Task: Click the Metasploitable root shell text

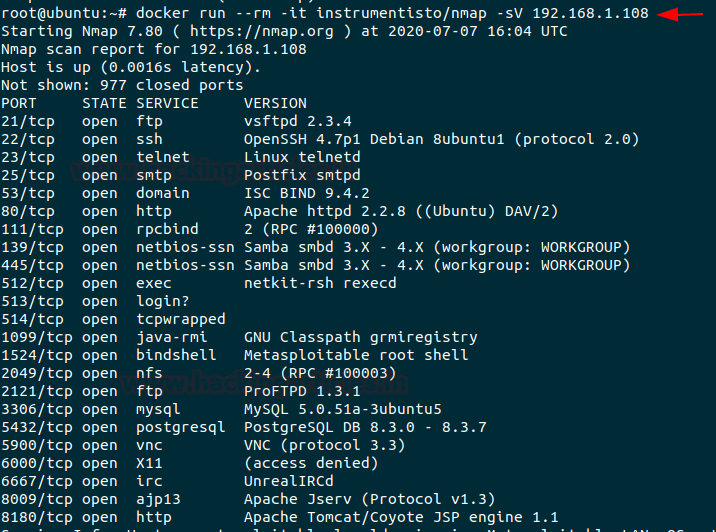Action: [356, 355]
